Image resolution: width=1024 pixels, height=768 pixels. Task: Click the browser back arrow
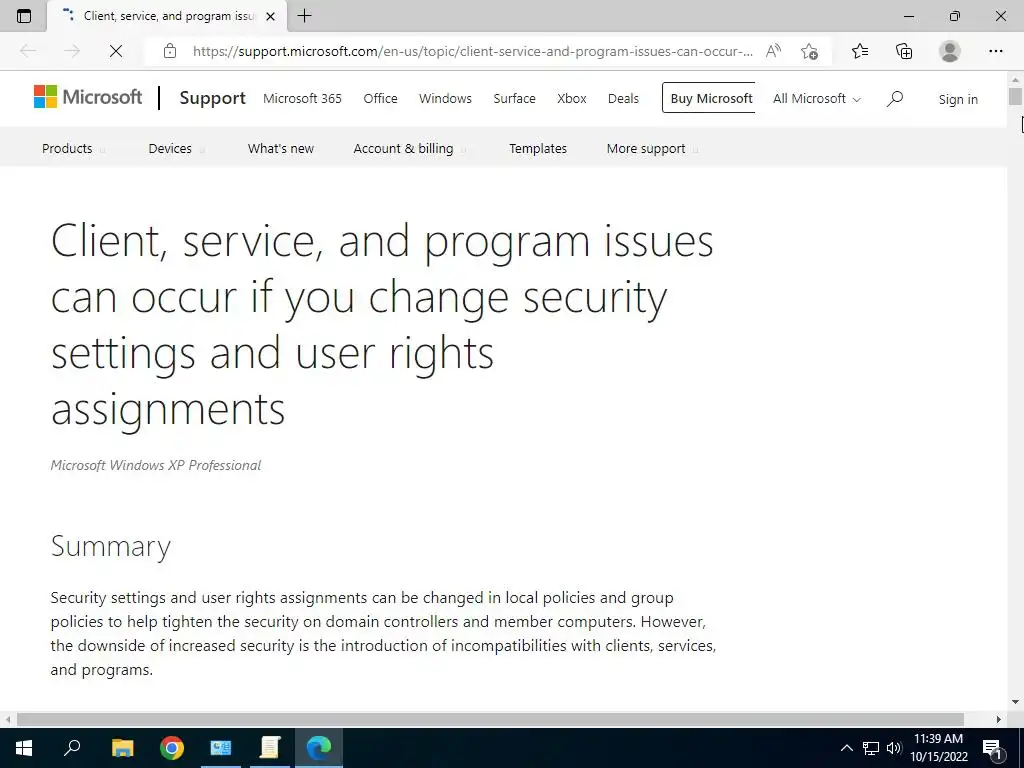28,51
